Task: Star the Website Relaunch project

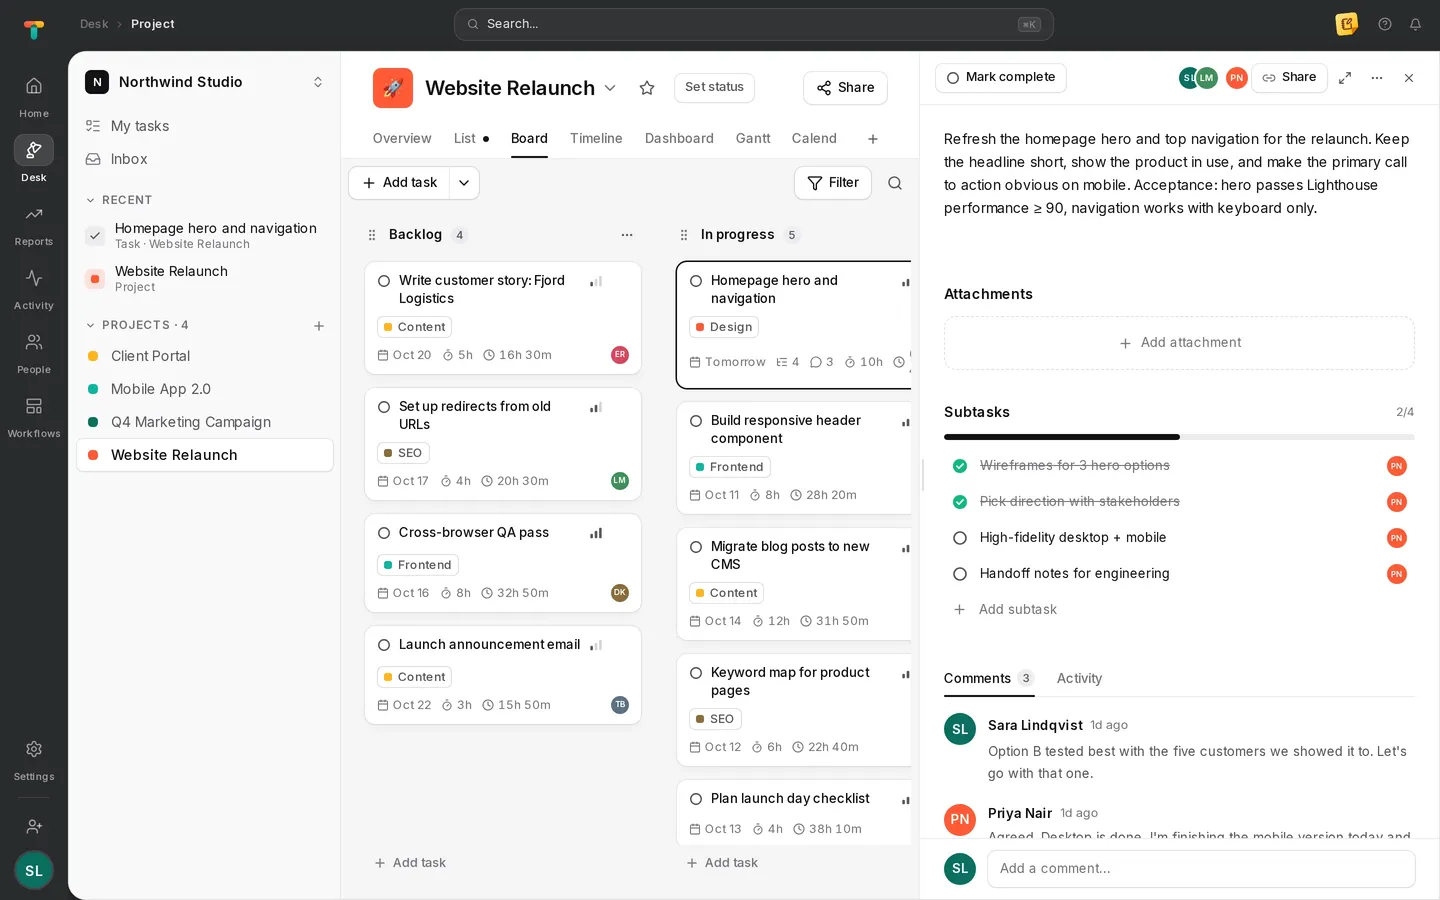Action: point(647,88)
